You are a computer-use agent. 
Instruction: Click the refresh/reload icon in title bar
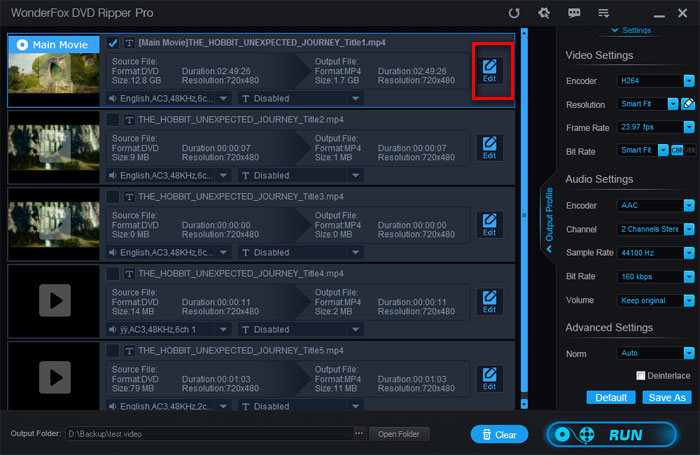click(514, 13)
